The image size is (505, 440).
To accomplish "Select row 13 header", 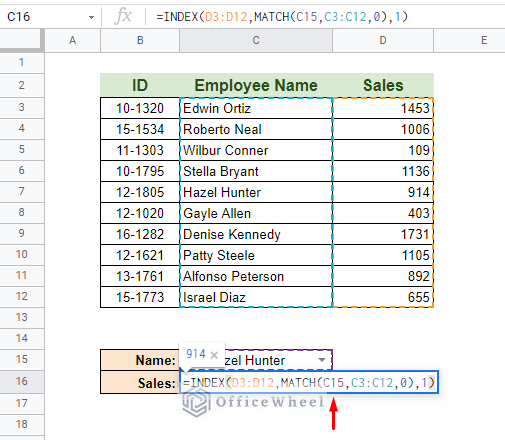I will click(22, 317).
